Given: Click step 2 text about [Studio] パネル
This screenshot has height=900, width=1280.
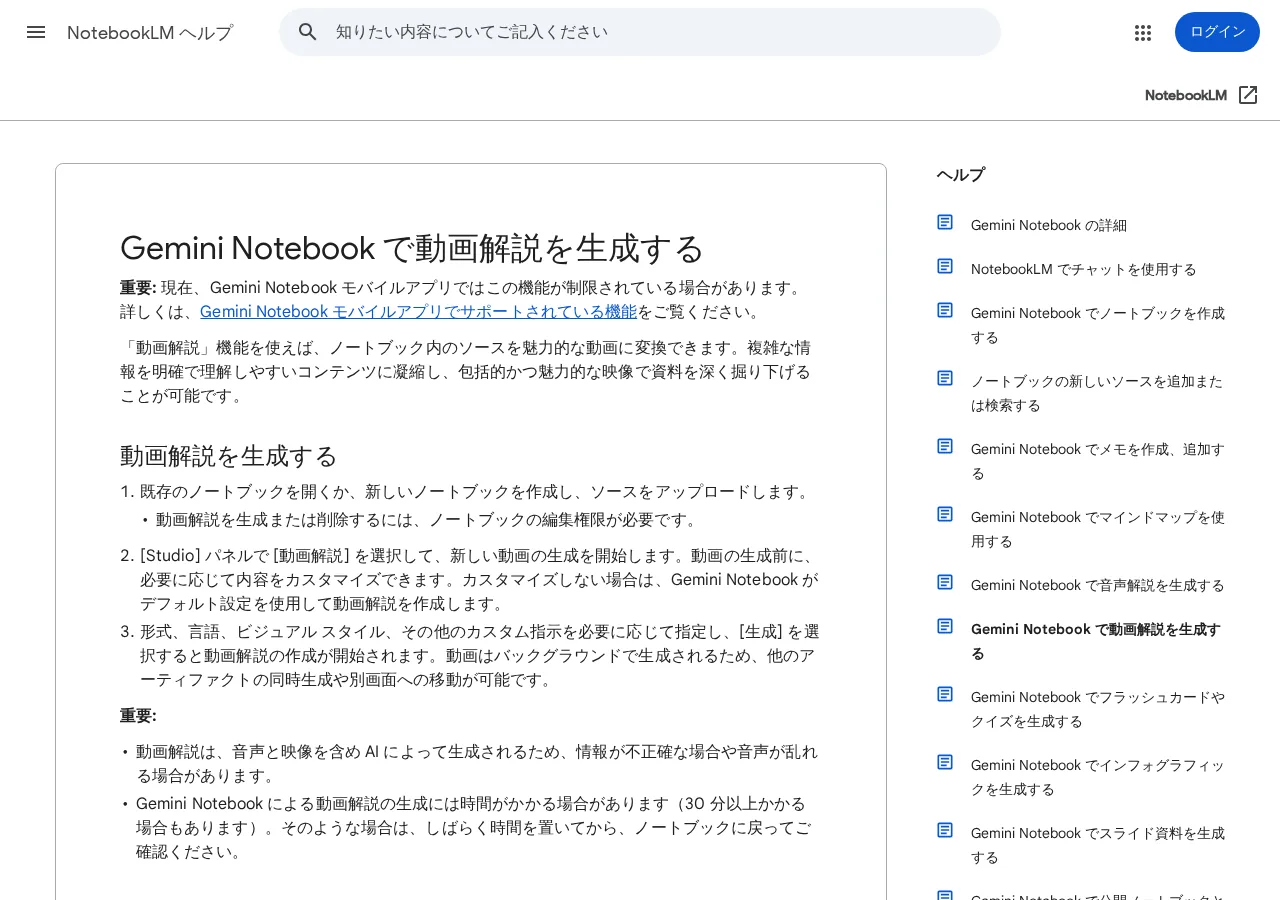Looking at the screenshot, I should tap(480, 580).
